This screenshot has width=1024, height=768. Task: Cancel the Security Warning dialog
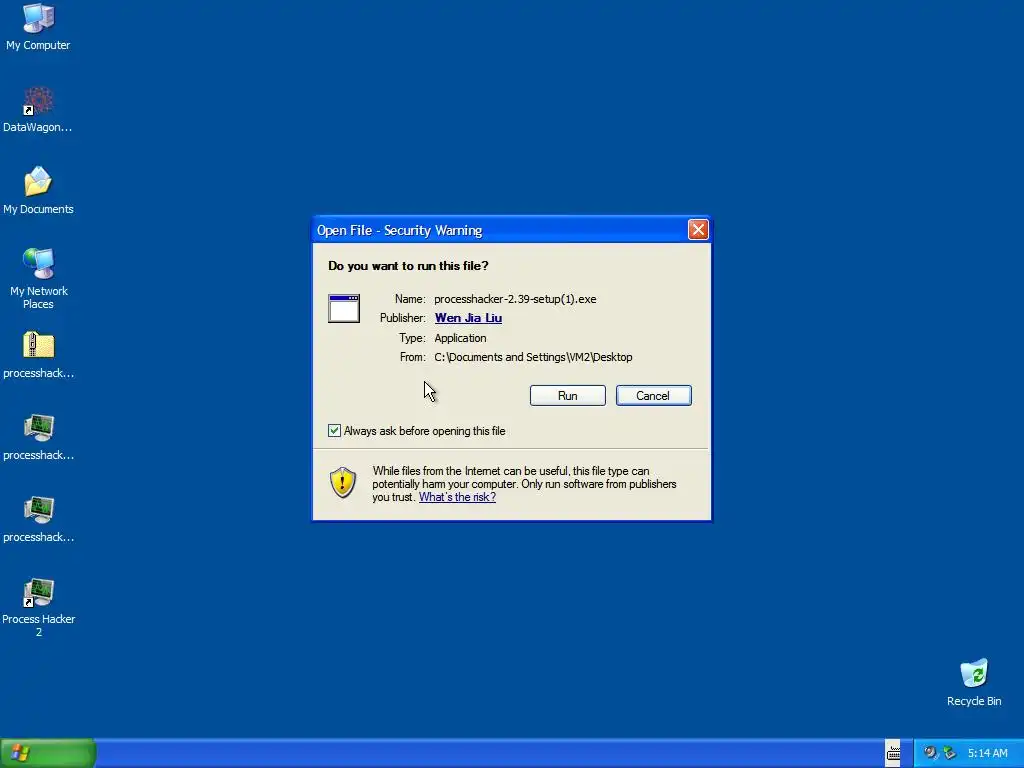tap(653, 396)
